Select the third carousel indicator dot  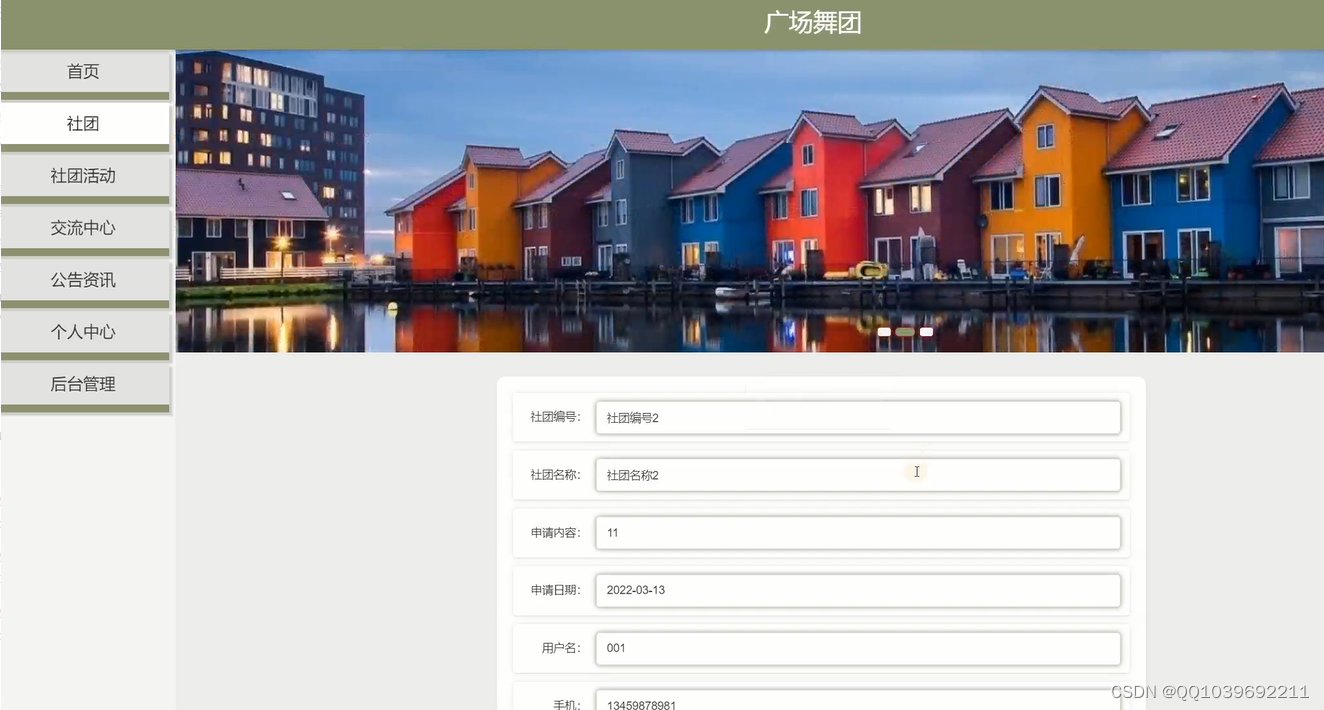(x=927, y=332)
